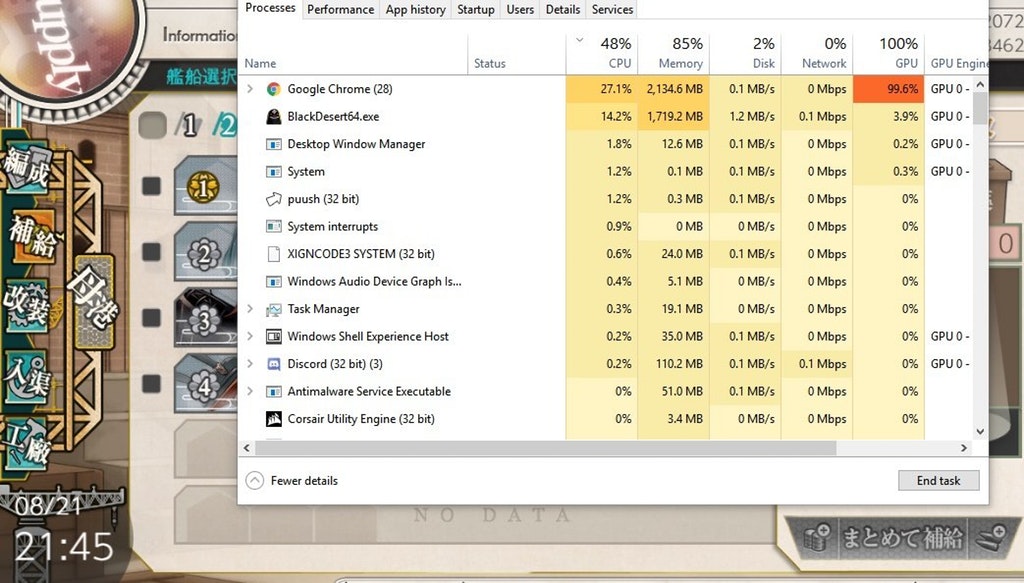Switch to the Performance tab
The height and width of the screenshot is (583, 1024).
pos(340,10)
